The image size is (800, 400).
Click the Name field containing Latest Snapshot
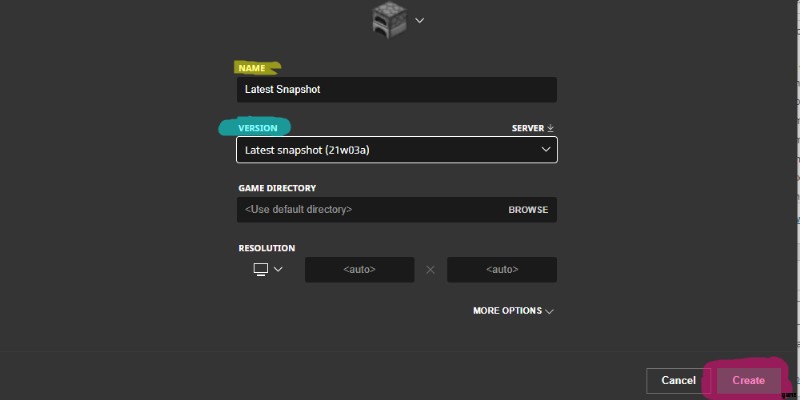tap(396, 89)
